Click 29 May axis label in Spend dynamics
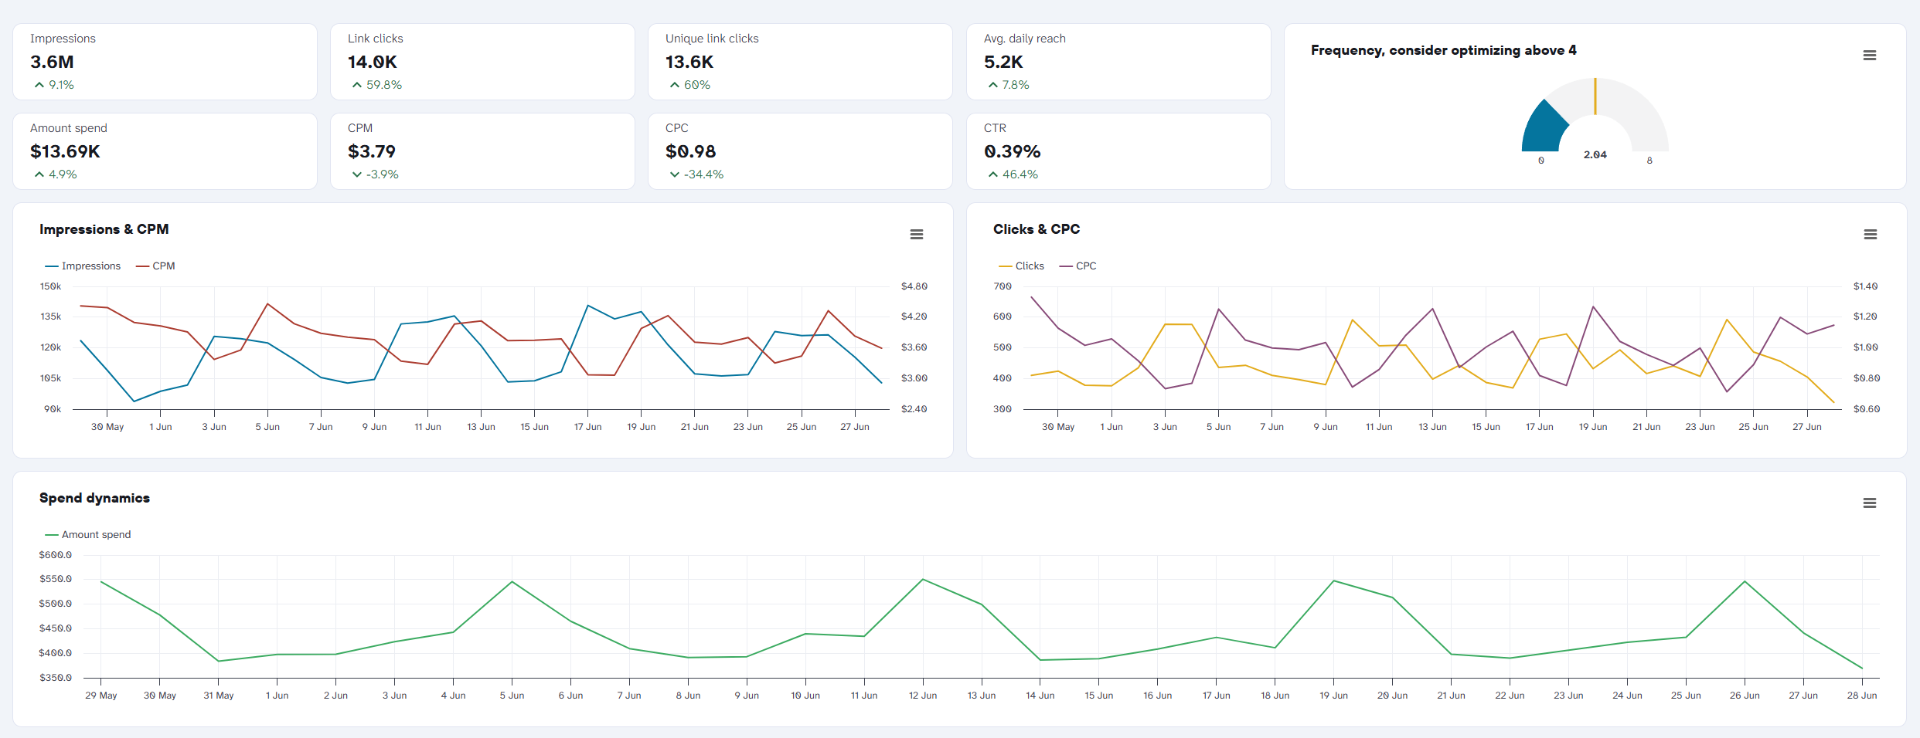This screenshot has width=1920, height=738. 101,695
